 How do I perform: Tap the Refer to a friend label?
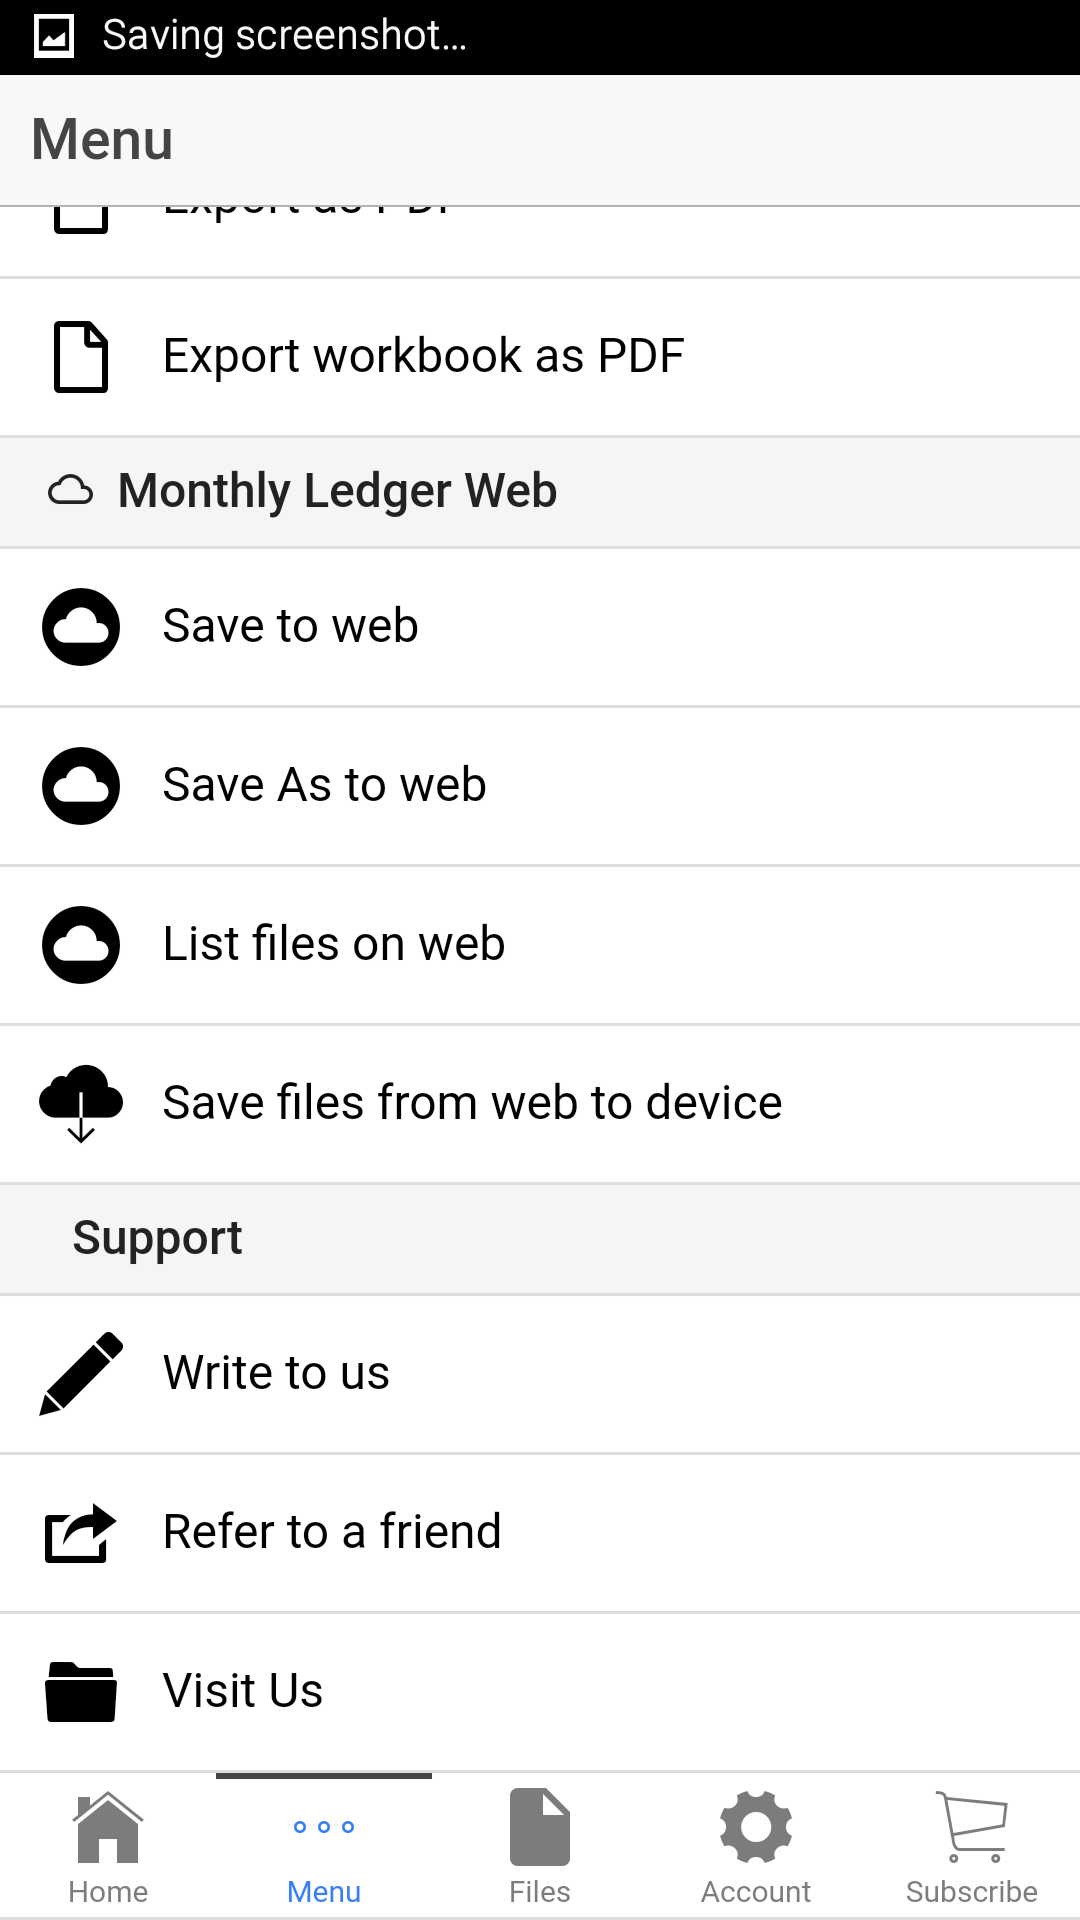coord(332,1532)
